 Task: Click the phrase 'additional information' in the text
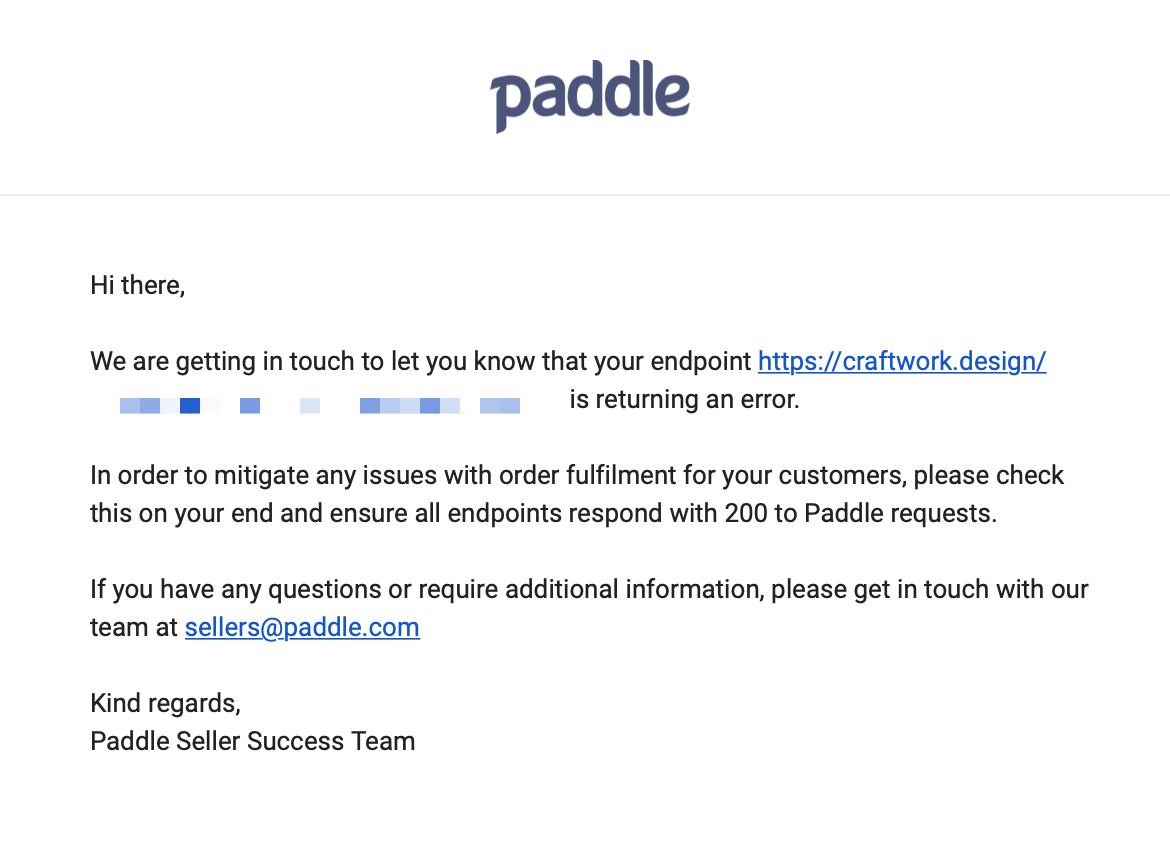pyautogui.click(x=634, y=589)
